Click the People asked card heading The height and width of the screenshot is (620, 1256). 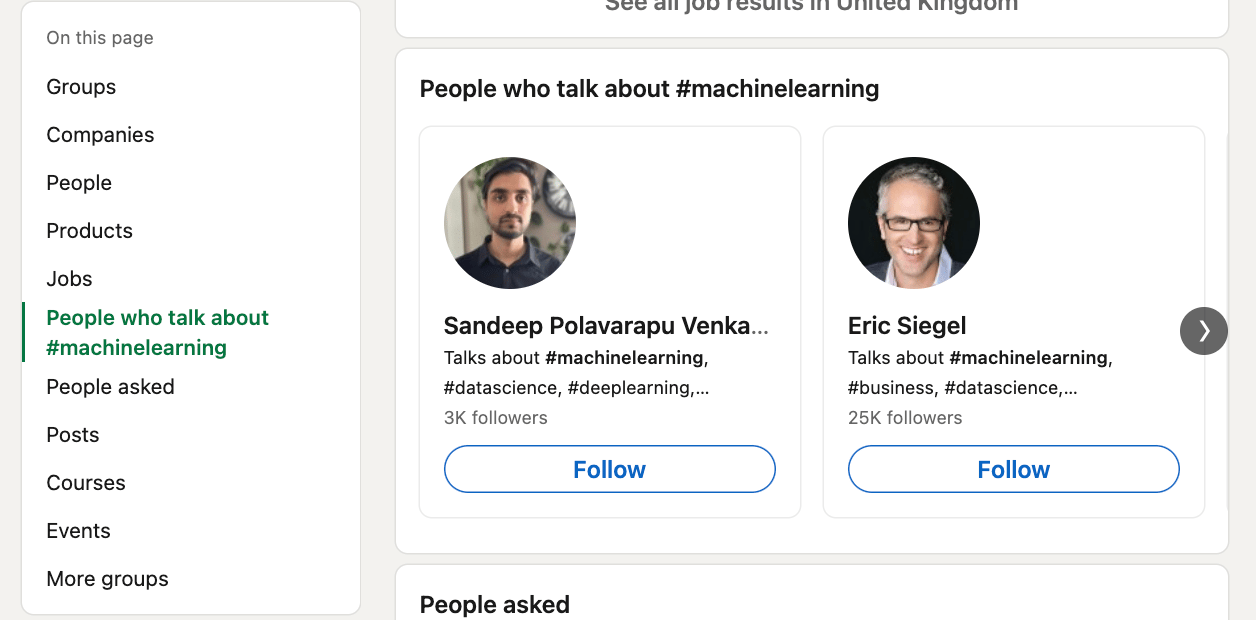point(495,605)
